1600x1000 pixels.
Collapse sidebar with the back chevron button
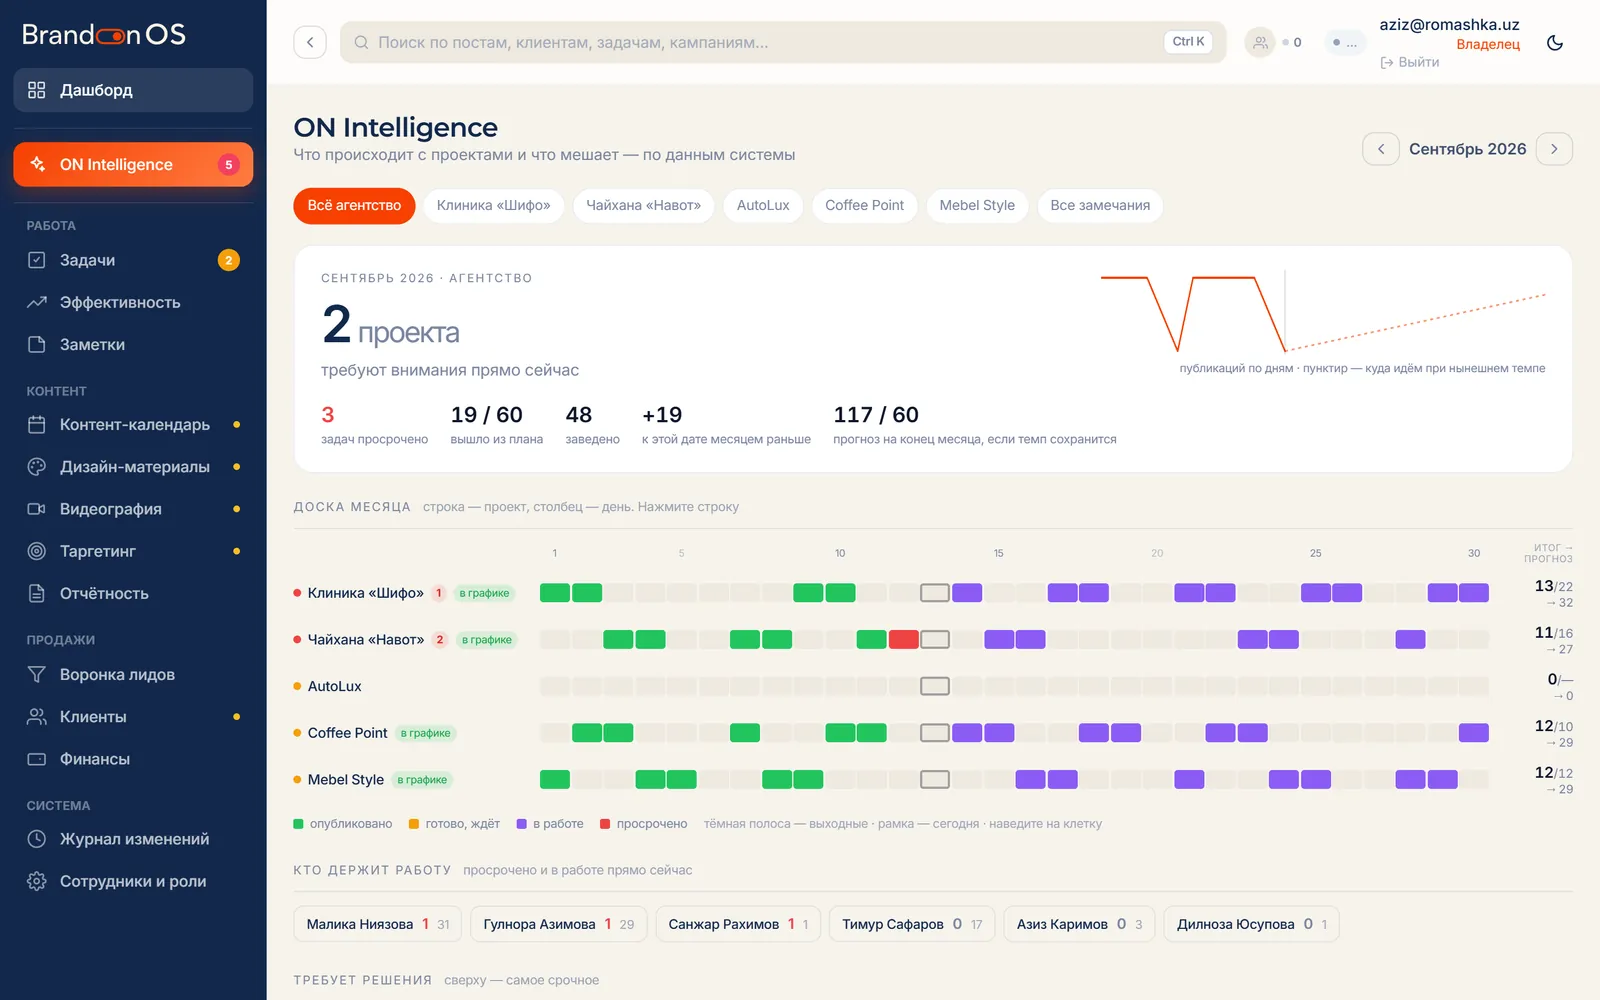tap(310, 42)
